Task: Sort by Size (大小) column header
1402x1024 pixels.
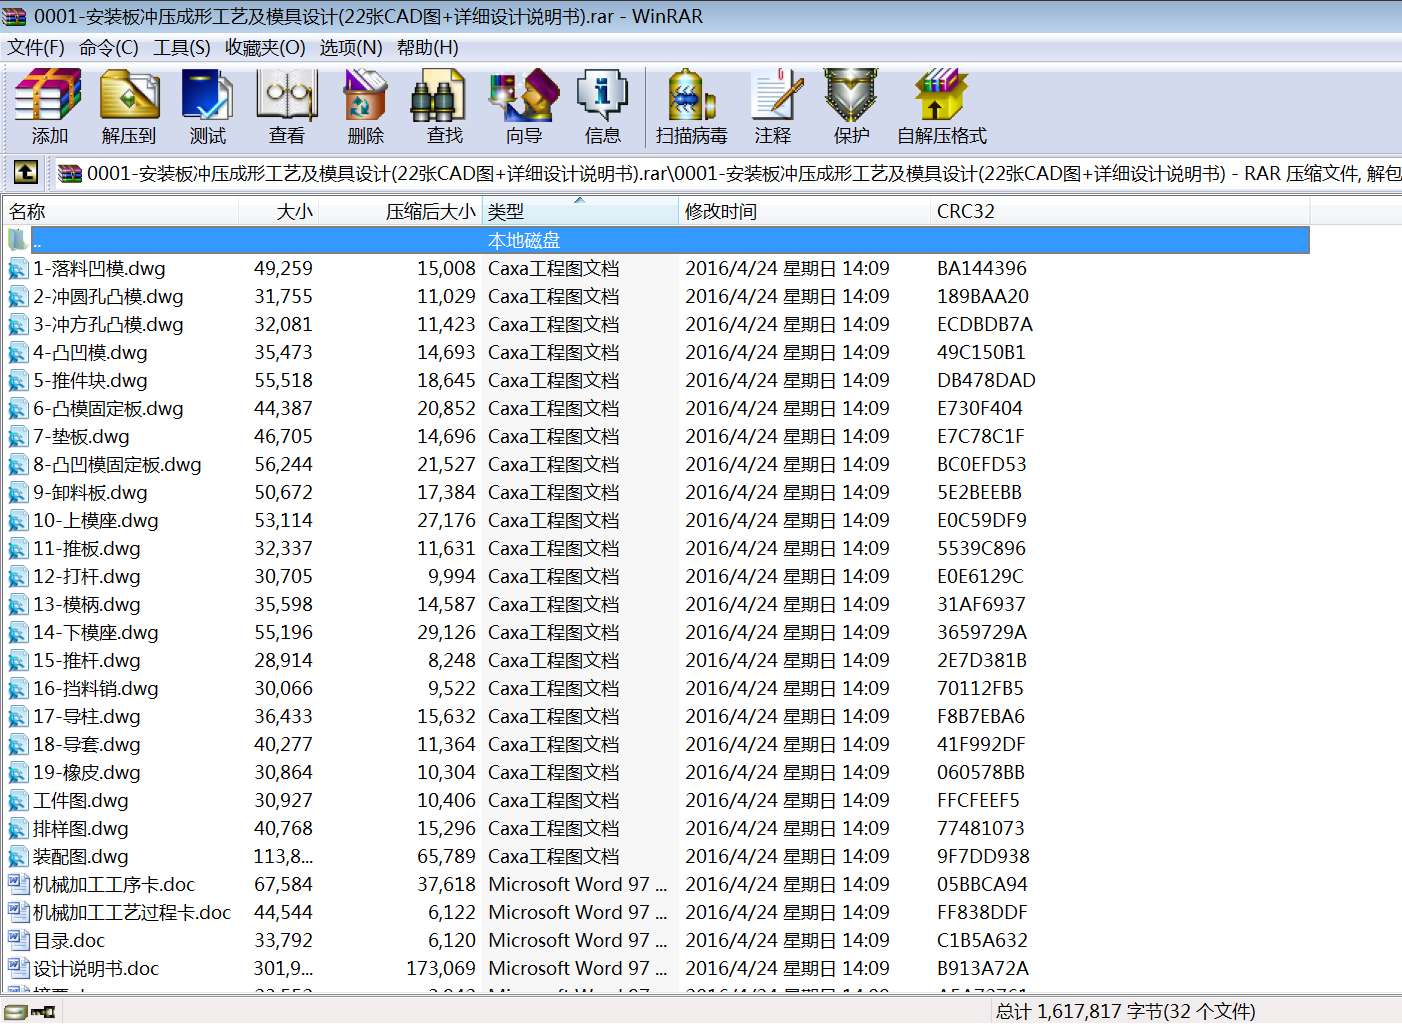Action: pos(278,211)
